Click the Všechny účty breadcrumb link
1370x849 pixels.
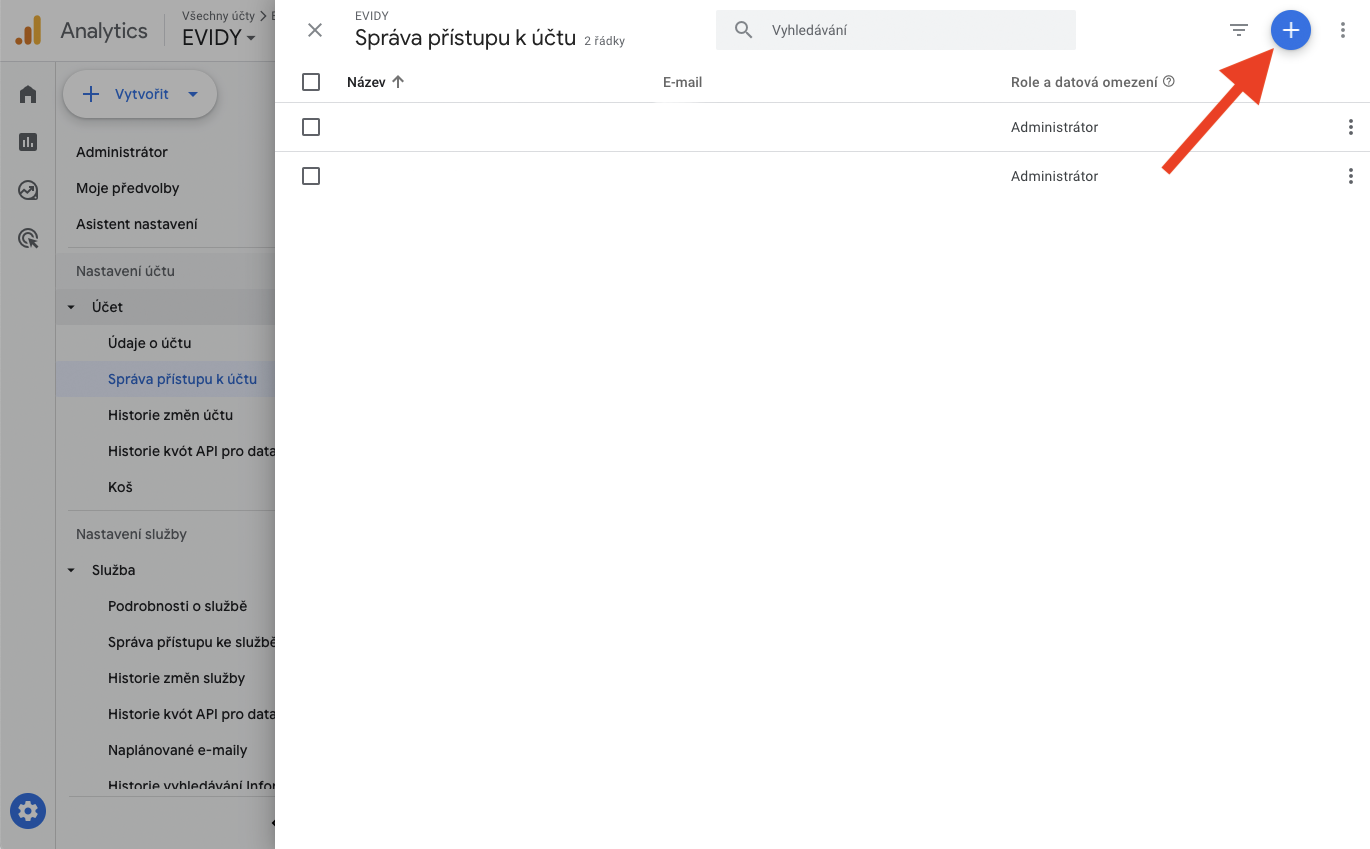[218, 16]
